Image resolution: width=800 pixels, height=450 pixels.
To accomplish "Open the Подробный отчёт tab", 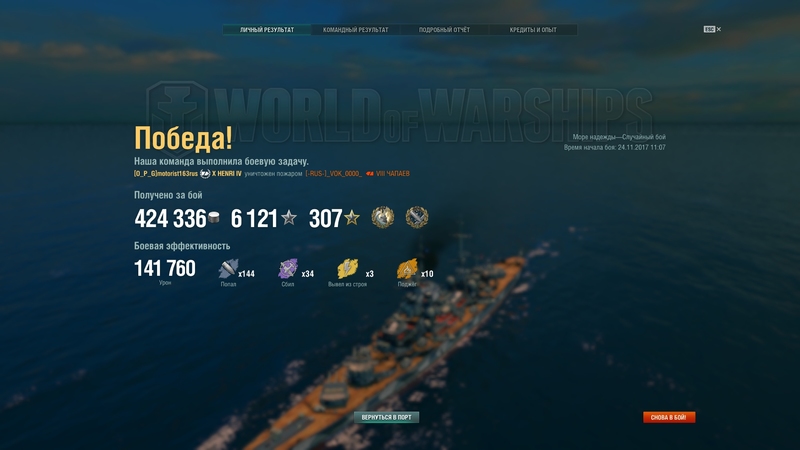I will pyautogui.click(x=444, y=30).
